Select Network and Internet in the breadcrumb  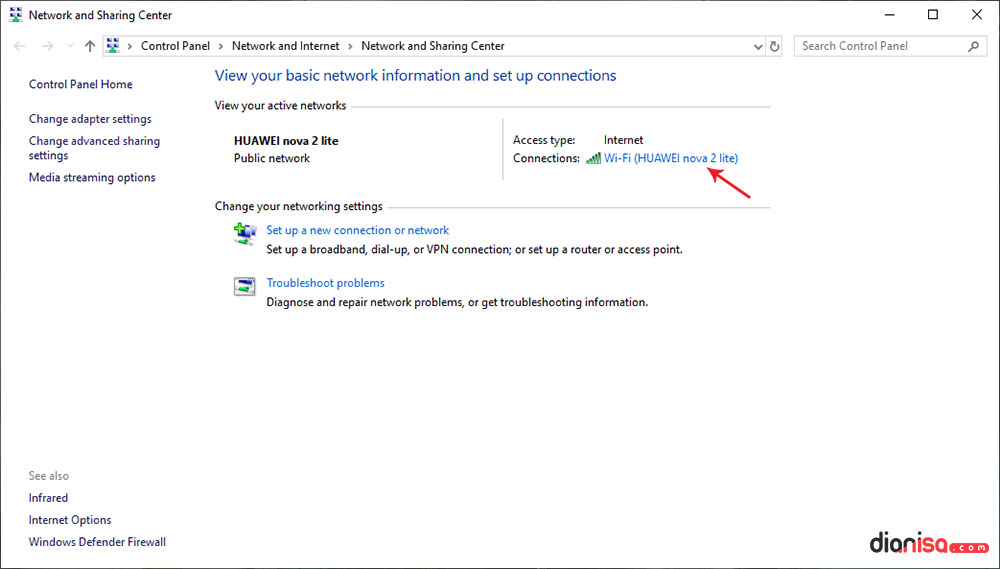pos(285,46)
